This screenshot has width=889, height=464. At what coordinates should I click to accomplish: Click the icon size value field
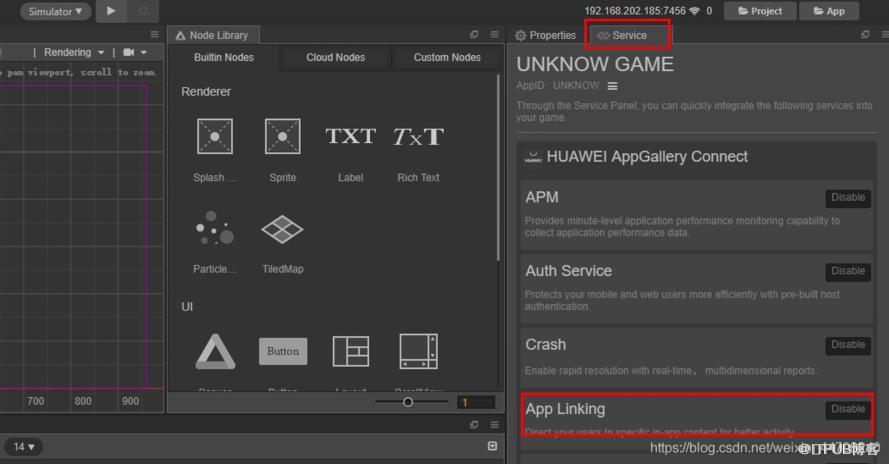(x=476, y=402)
